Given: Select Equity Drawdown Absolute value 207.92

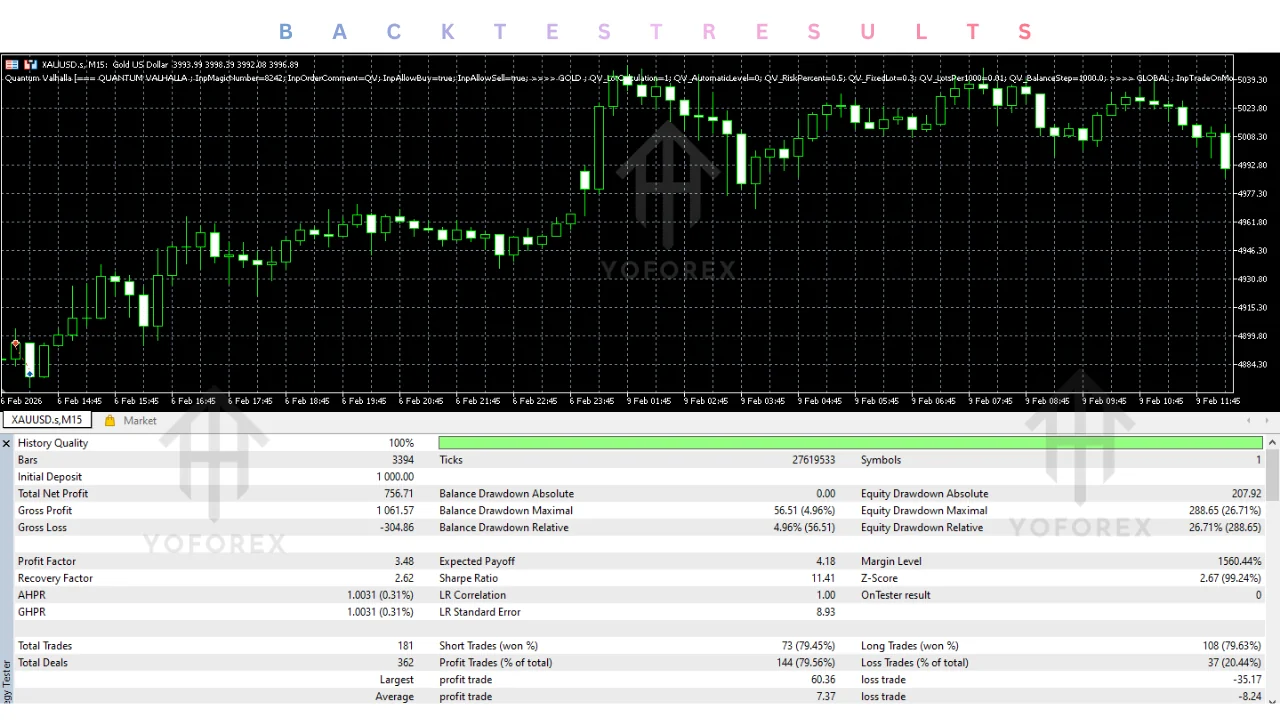Looking at the screenshot, I should click(1246, 494).
